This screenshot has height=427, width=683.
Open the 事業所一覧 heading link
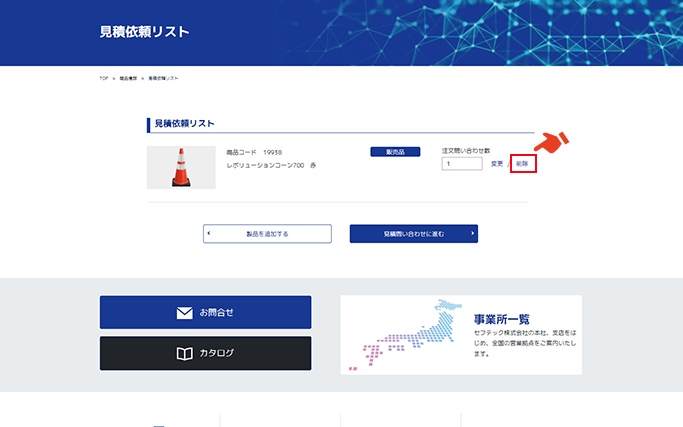502,319
